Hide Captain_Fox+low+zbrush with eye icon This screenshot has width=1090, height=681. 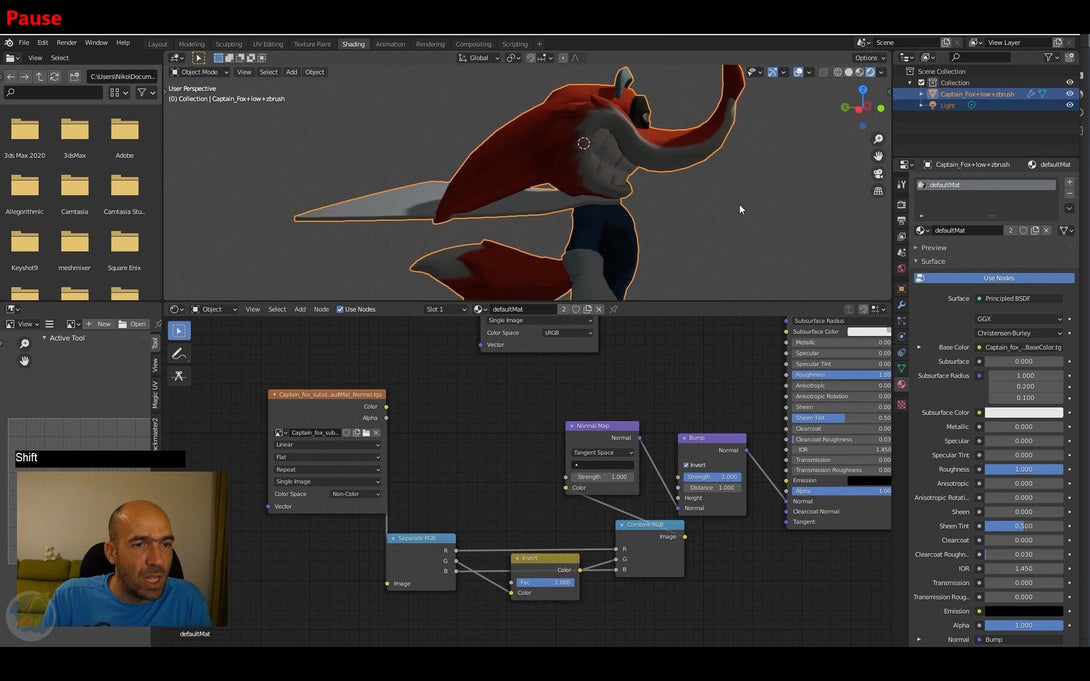coord(1070,94)
